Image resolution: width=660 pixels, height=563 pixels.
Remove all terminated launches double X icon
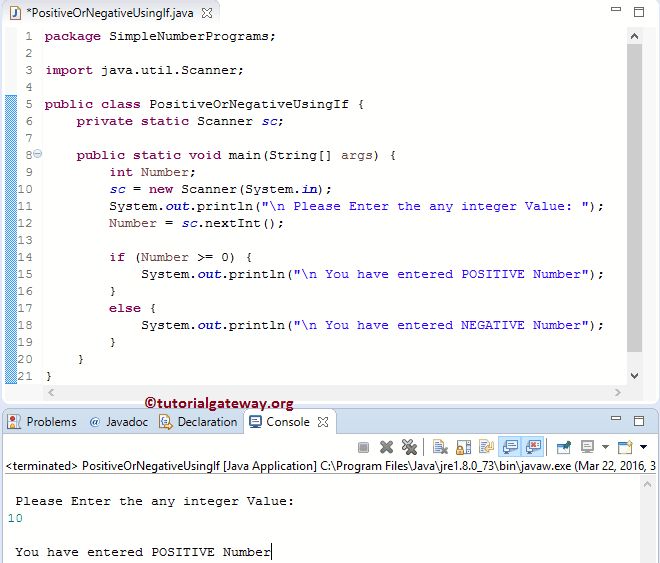[x=409, y=447]
